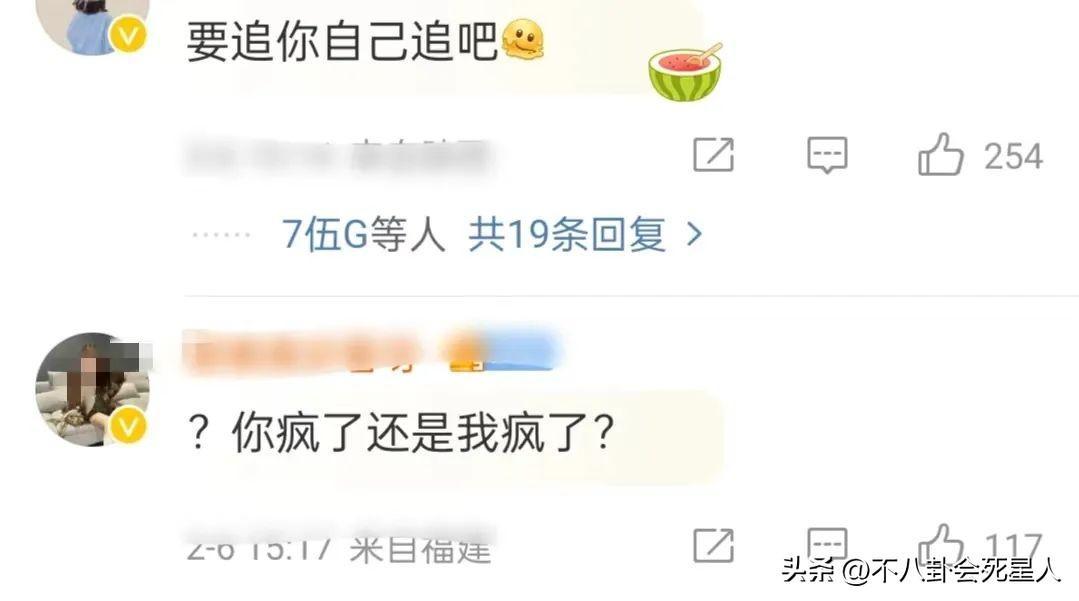Open the 共19条回复 replies link
Viewport: 1079px width, 601px height.
click(x=567, y=235)
